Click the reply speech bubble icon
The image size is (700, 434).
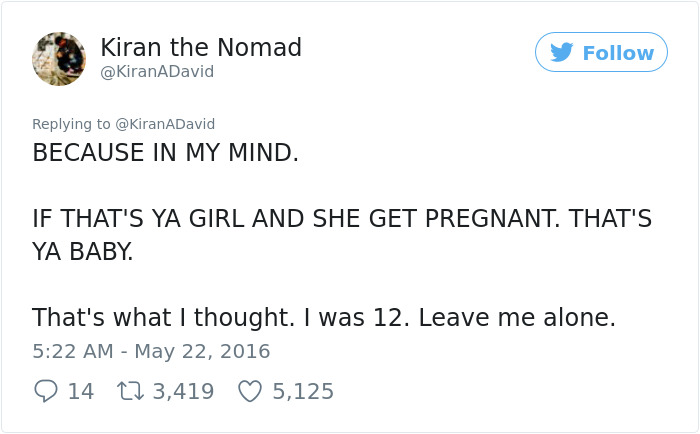45,391
